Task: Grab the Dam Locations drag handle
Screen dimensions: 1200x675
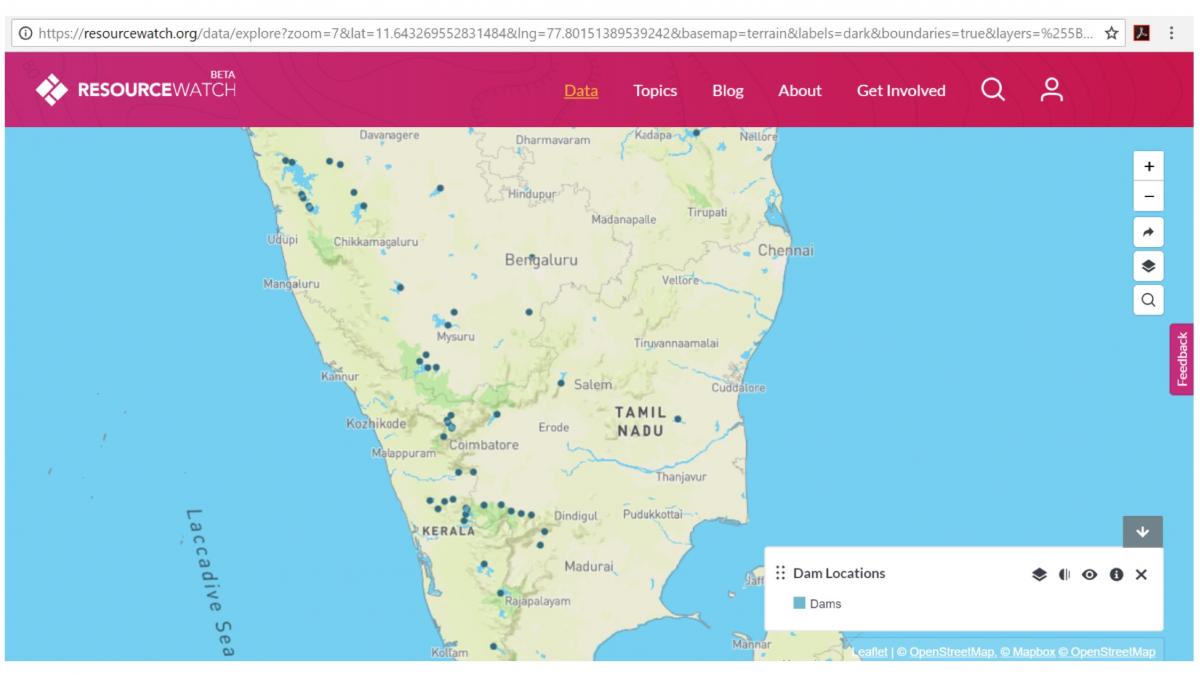Action: point(780,574)
